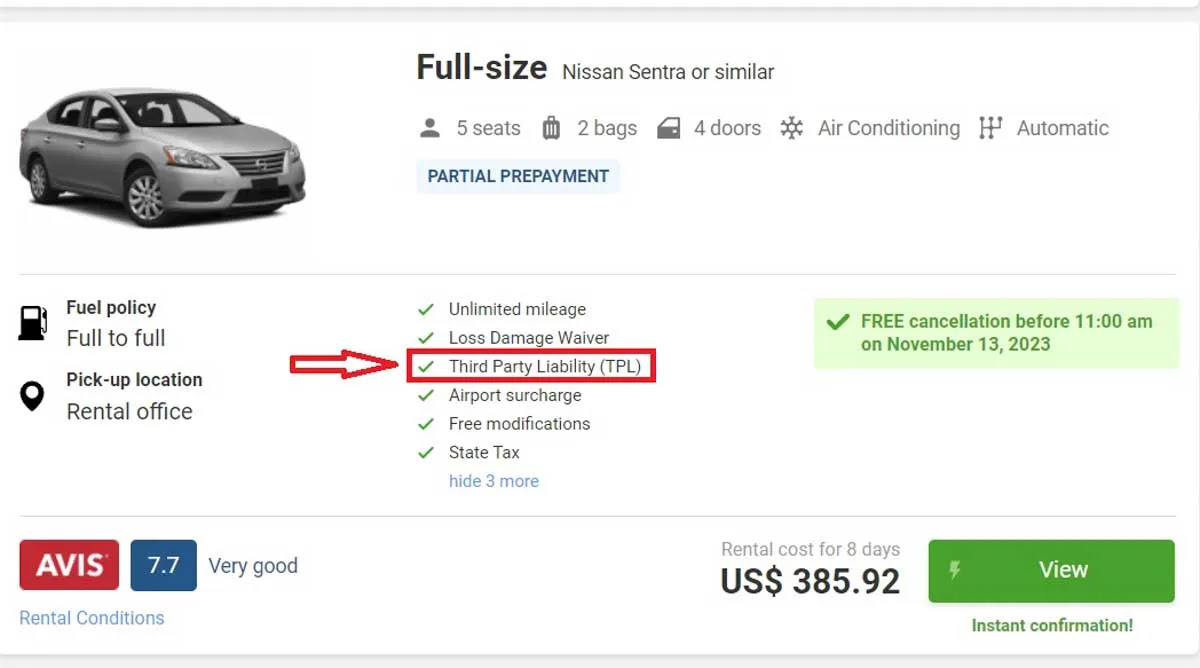Collapse list with 'hide 3 more'
1200x668 pixels.
point(493,481)
